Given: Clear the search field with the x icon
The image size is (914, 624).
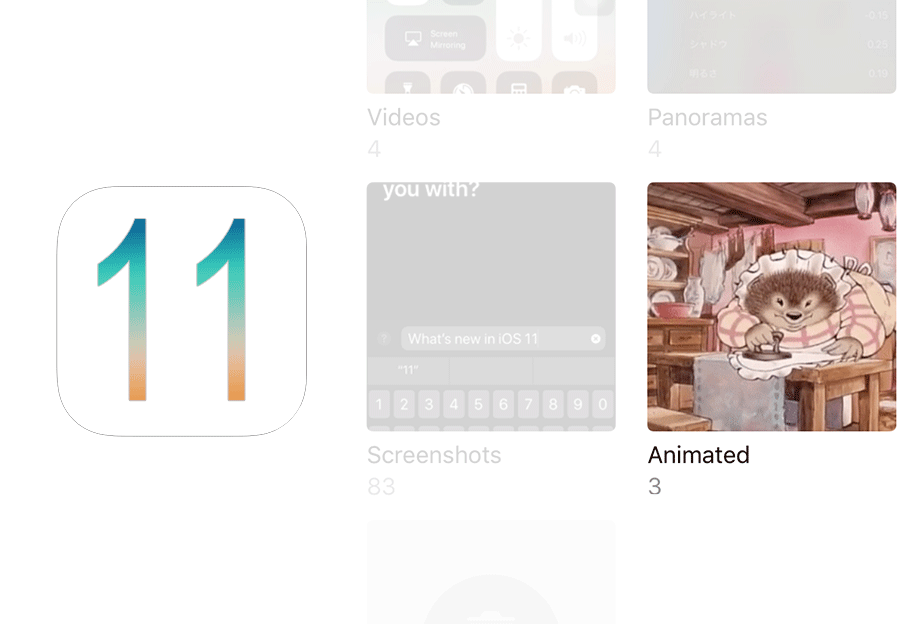Looking at the screenshot, I should (595, 339).
